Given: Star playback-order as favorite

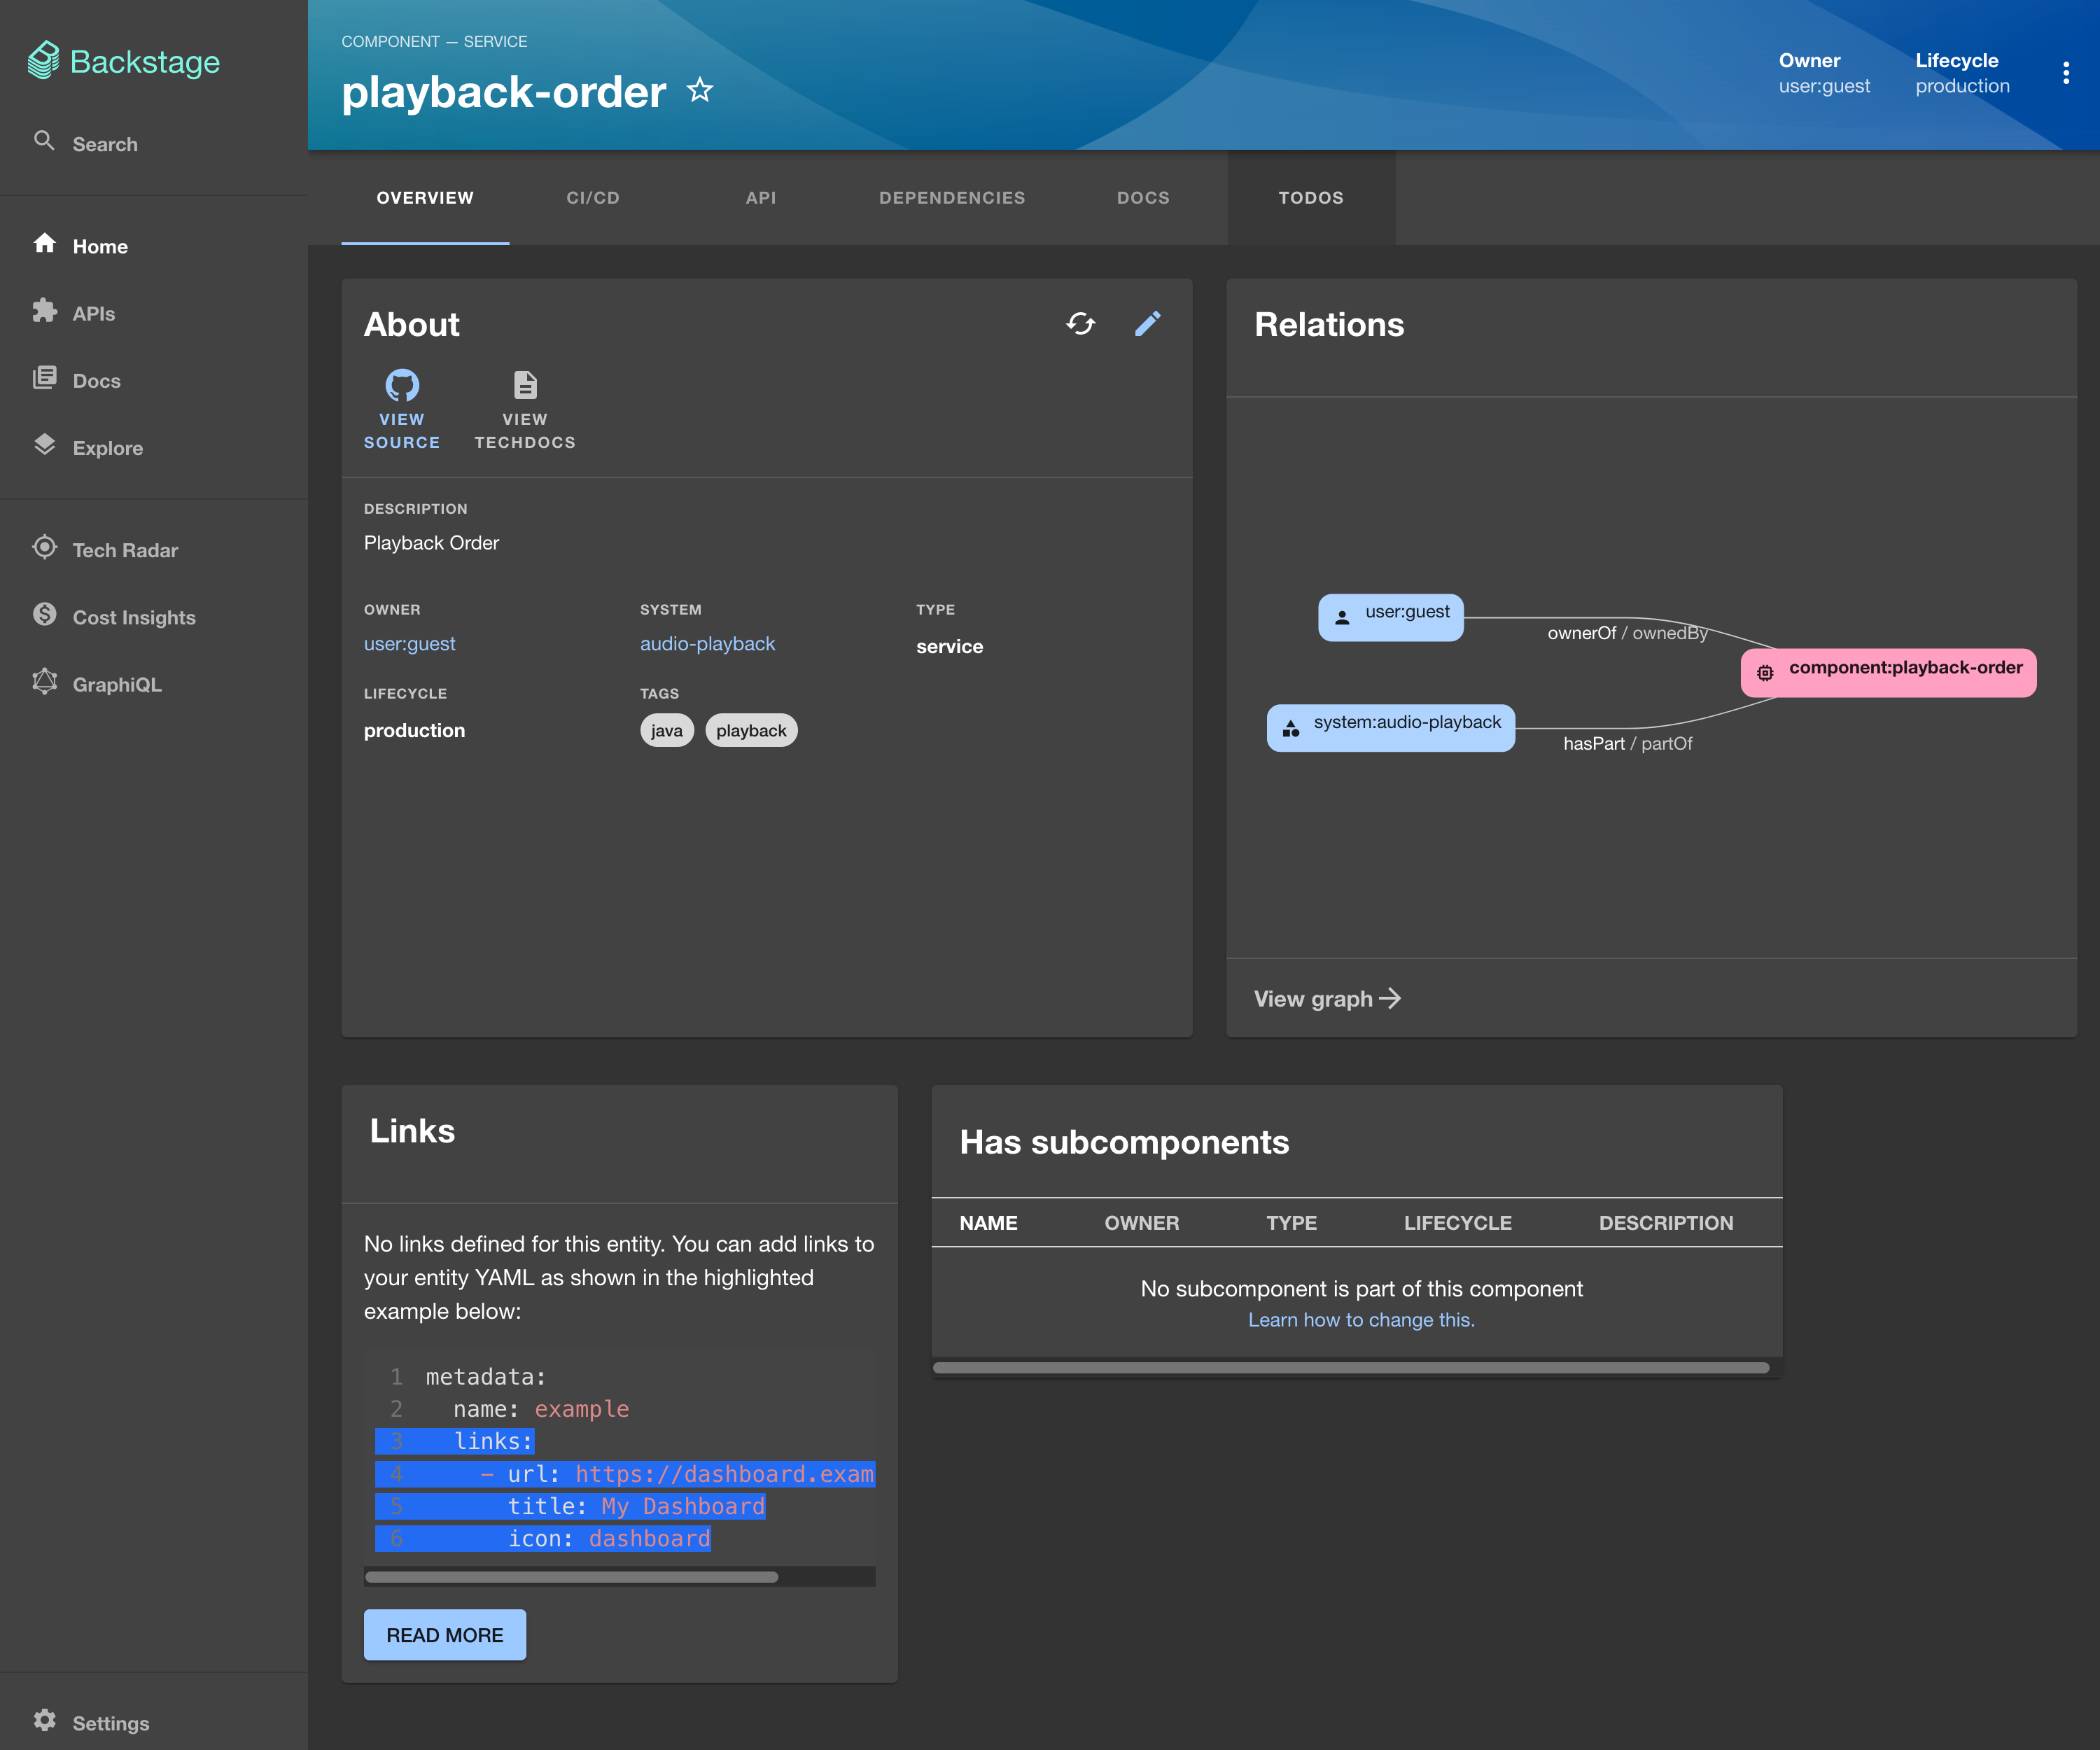Looking at the screenshot, I should pos(700,91).
